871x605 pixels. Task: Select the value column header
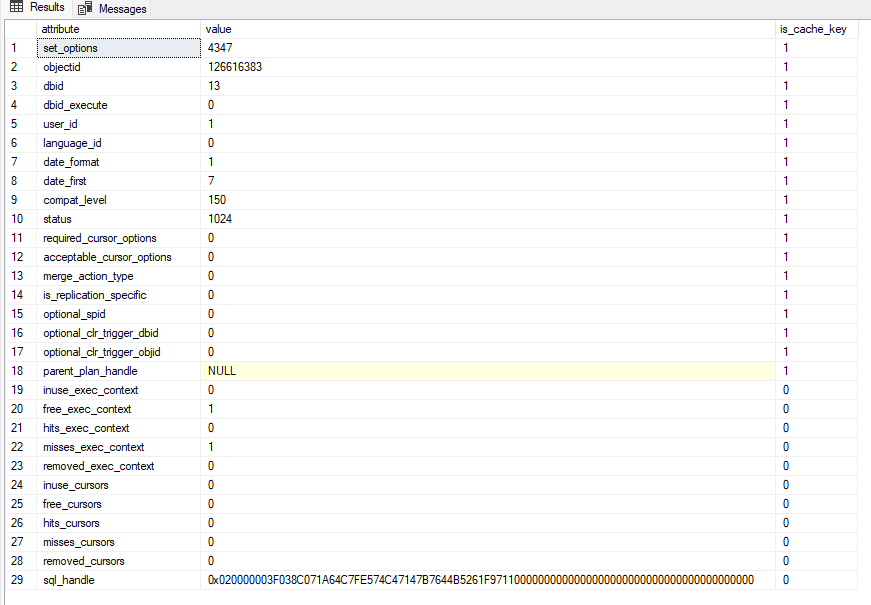point(488,29)
